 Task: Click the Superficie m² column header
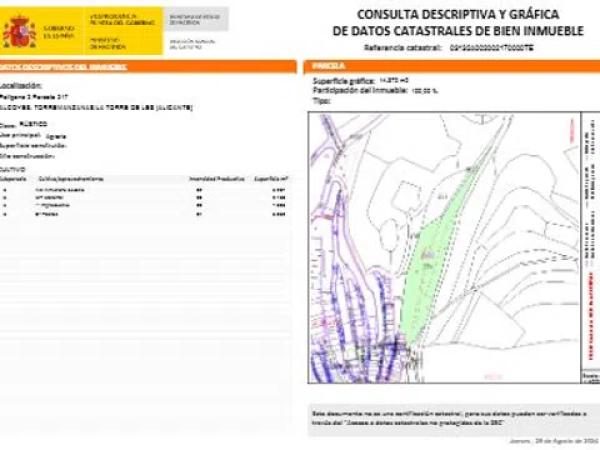270,180
